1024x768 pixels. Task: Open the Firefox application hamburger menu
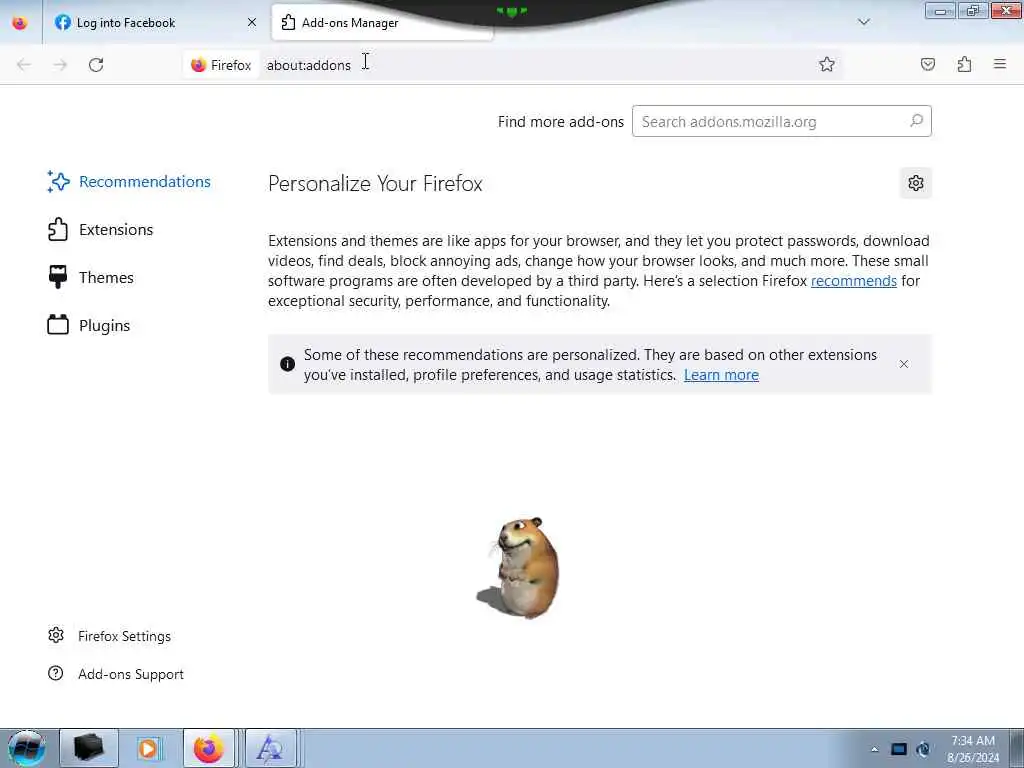1000,64
